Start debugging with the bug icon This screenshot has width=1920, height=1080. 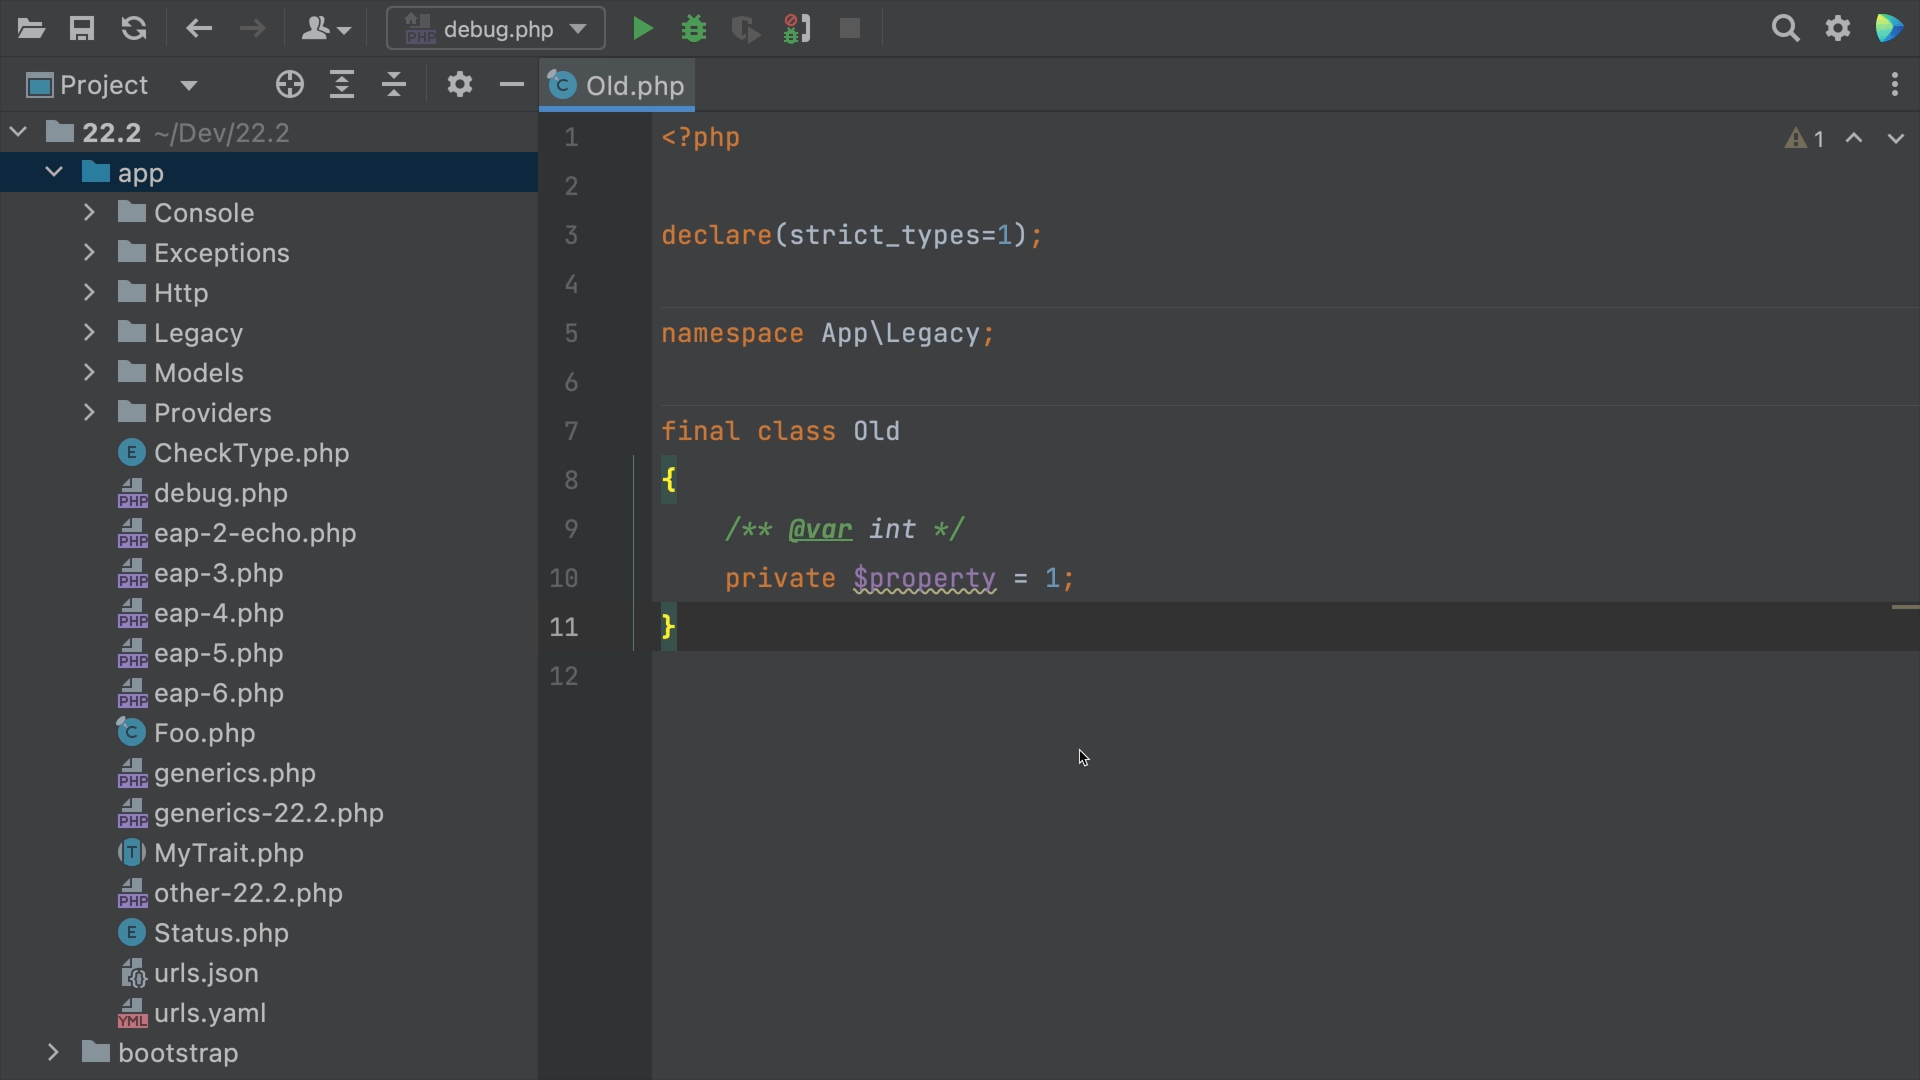(694, 29)
